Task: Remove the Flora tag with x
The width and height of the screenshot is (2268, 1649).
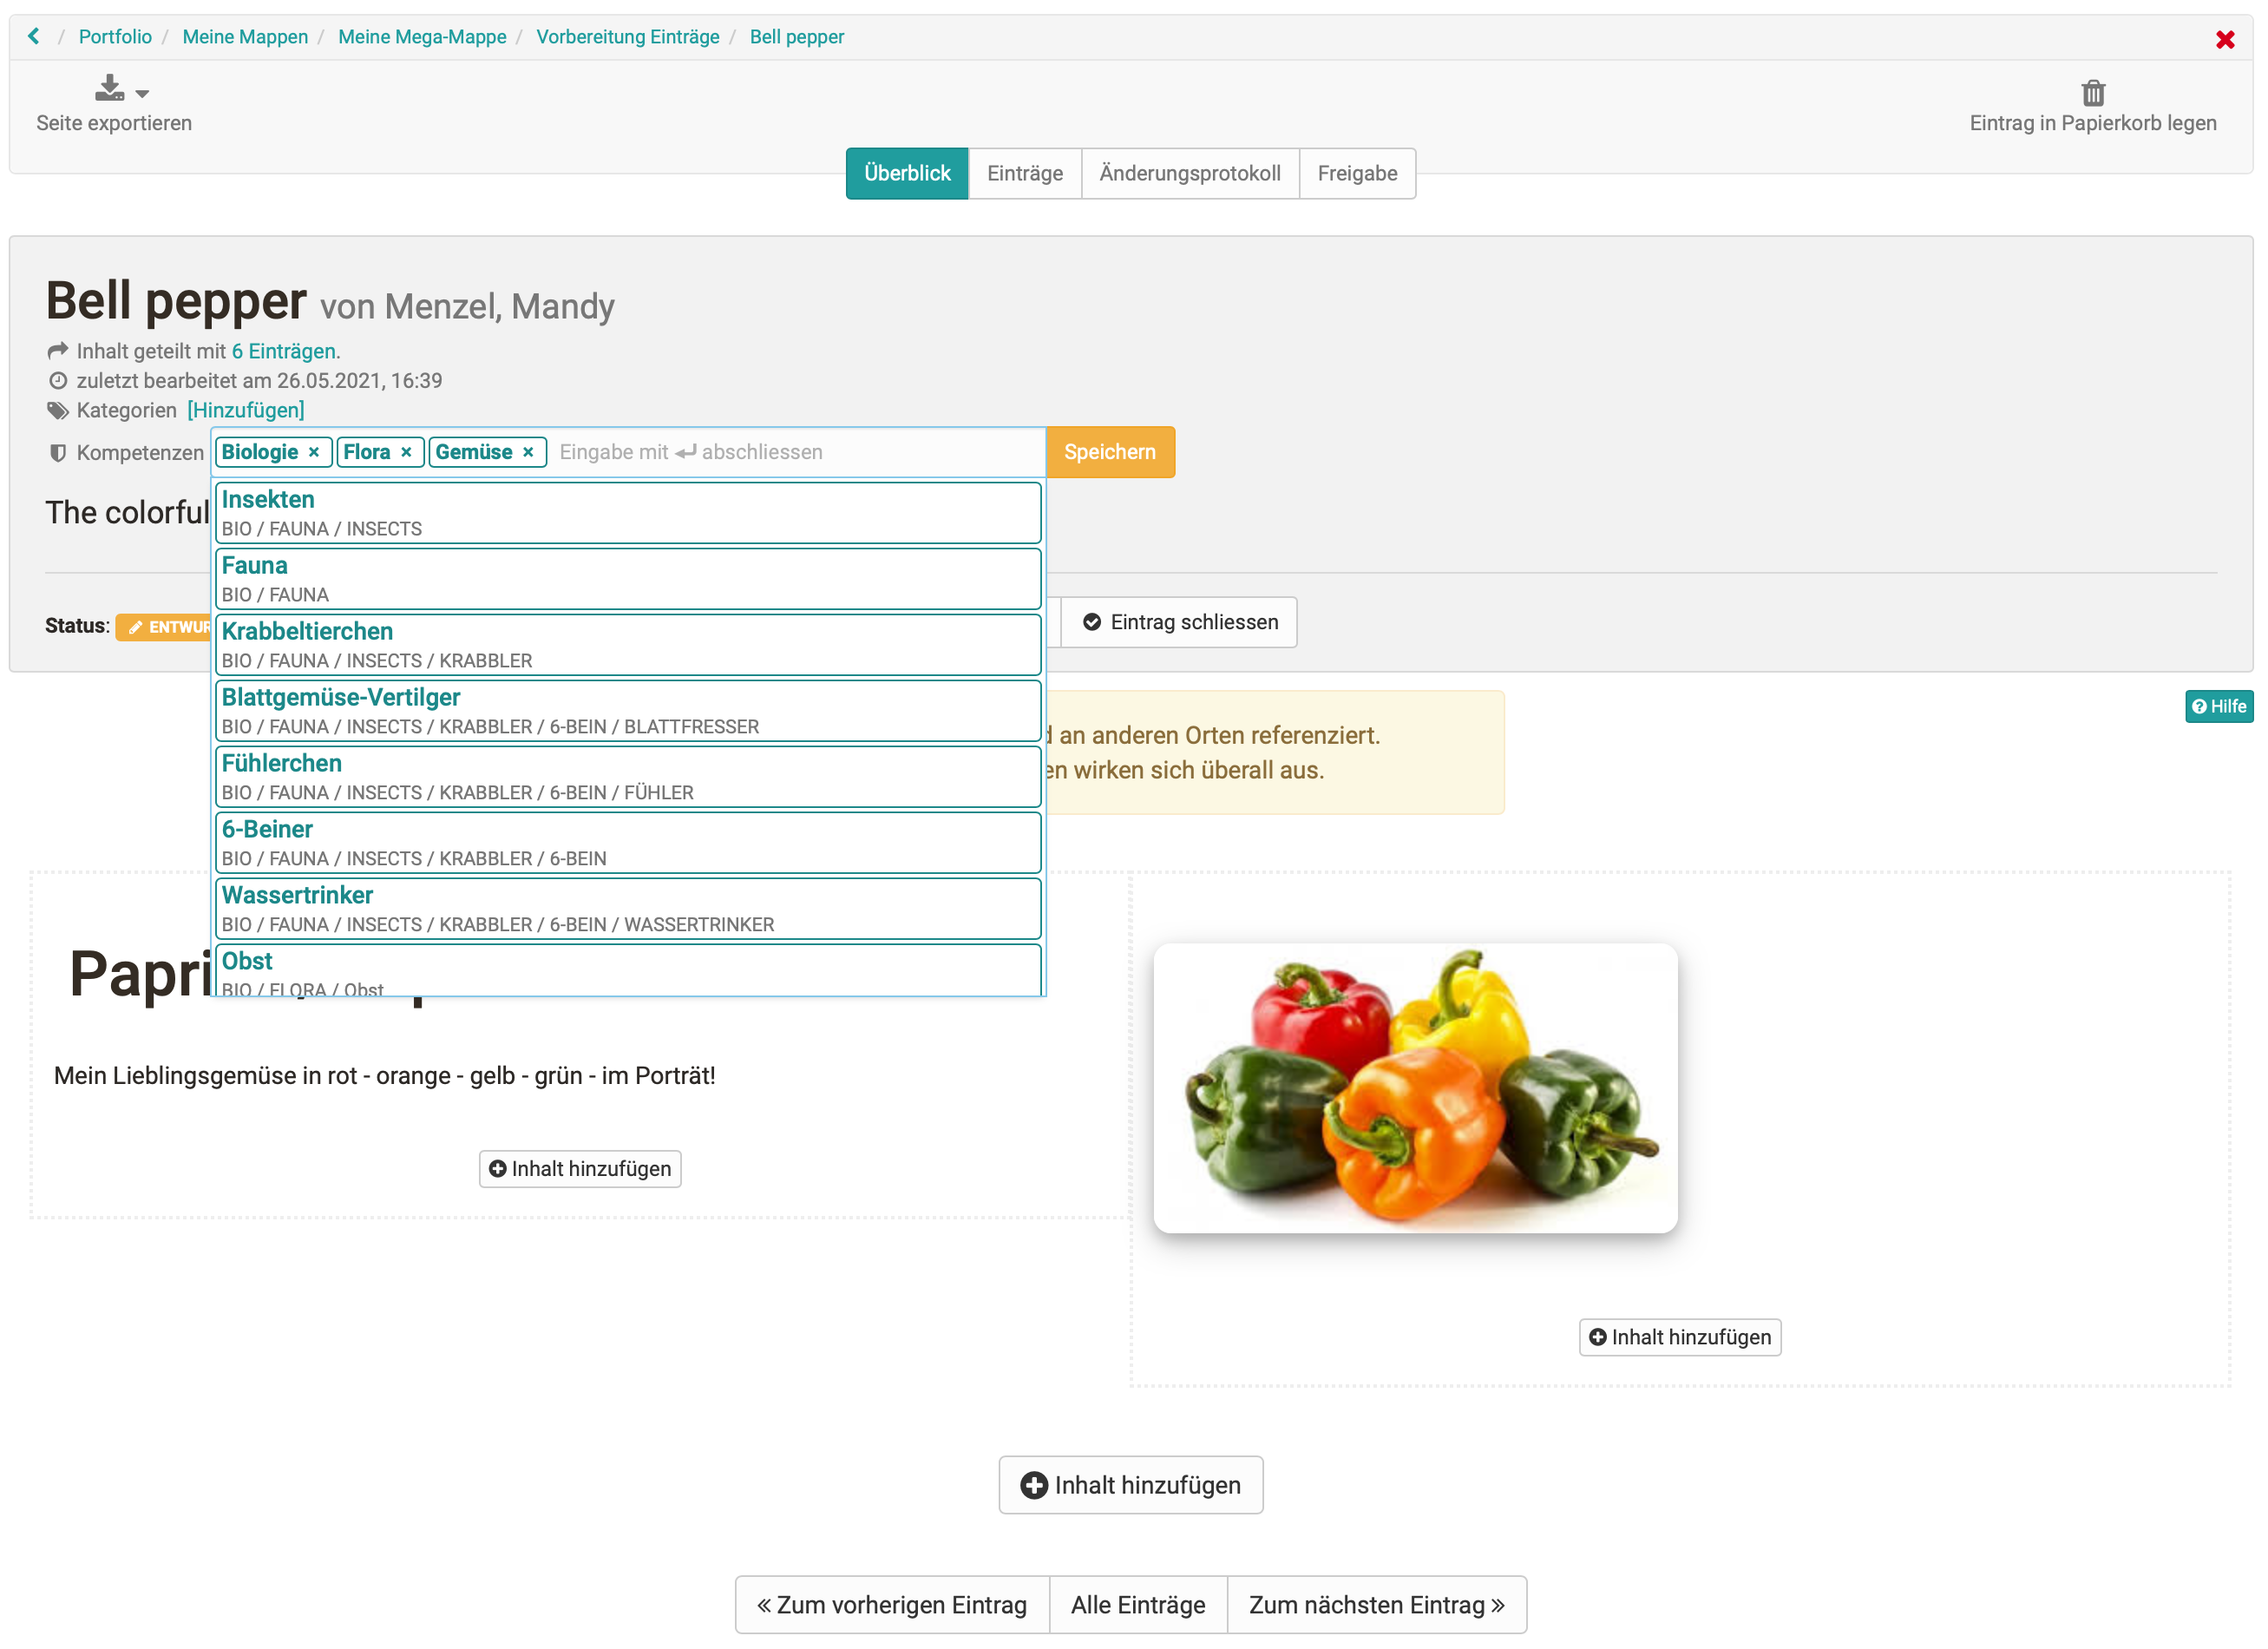Action: coord(406,453)
